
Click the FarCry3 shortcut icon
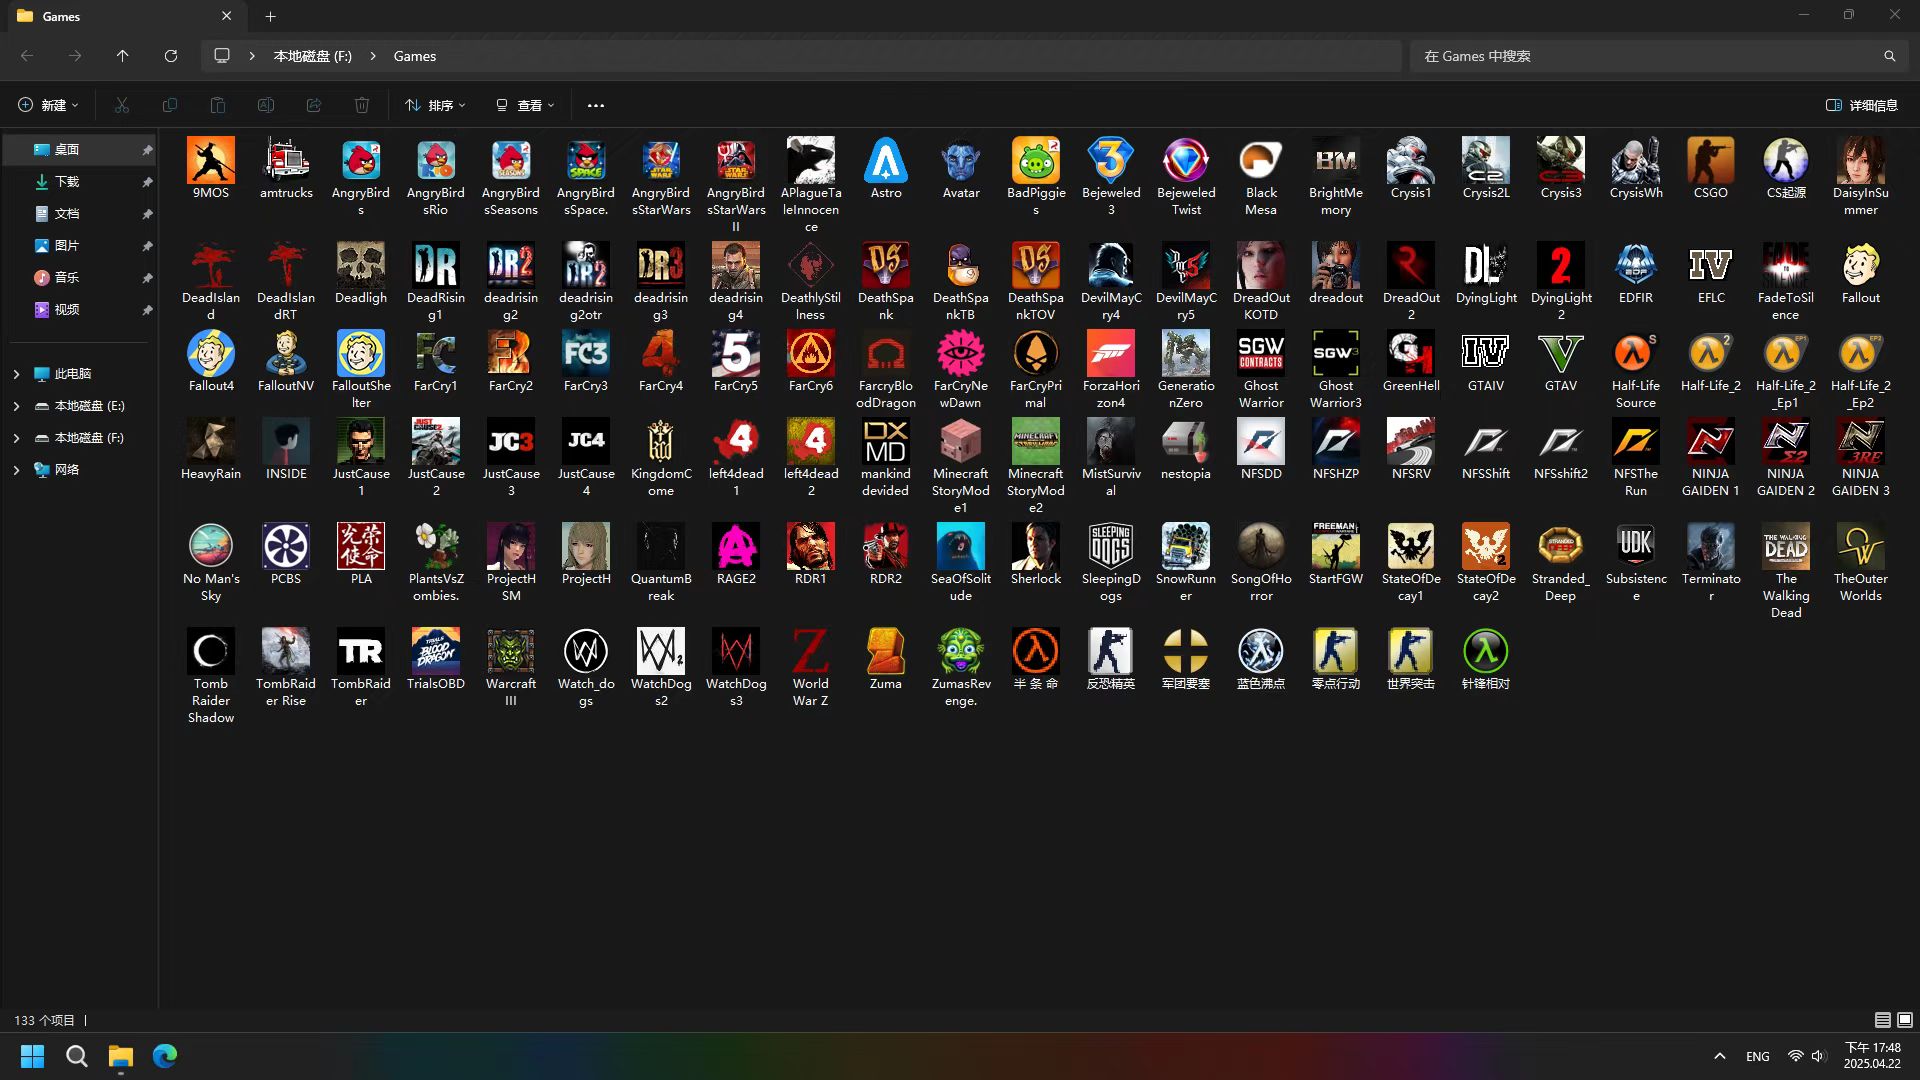(586, 353)
